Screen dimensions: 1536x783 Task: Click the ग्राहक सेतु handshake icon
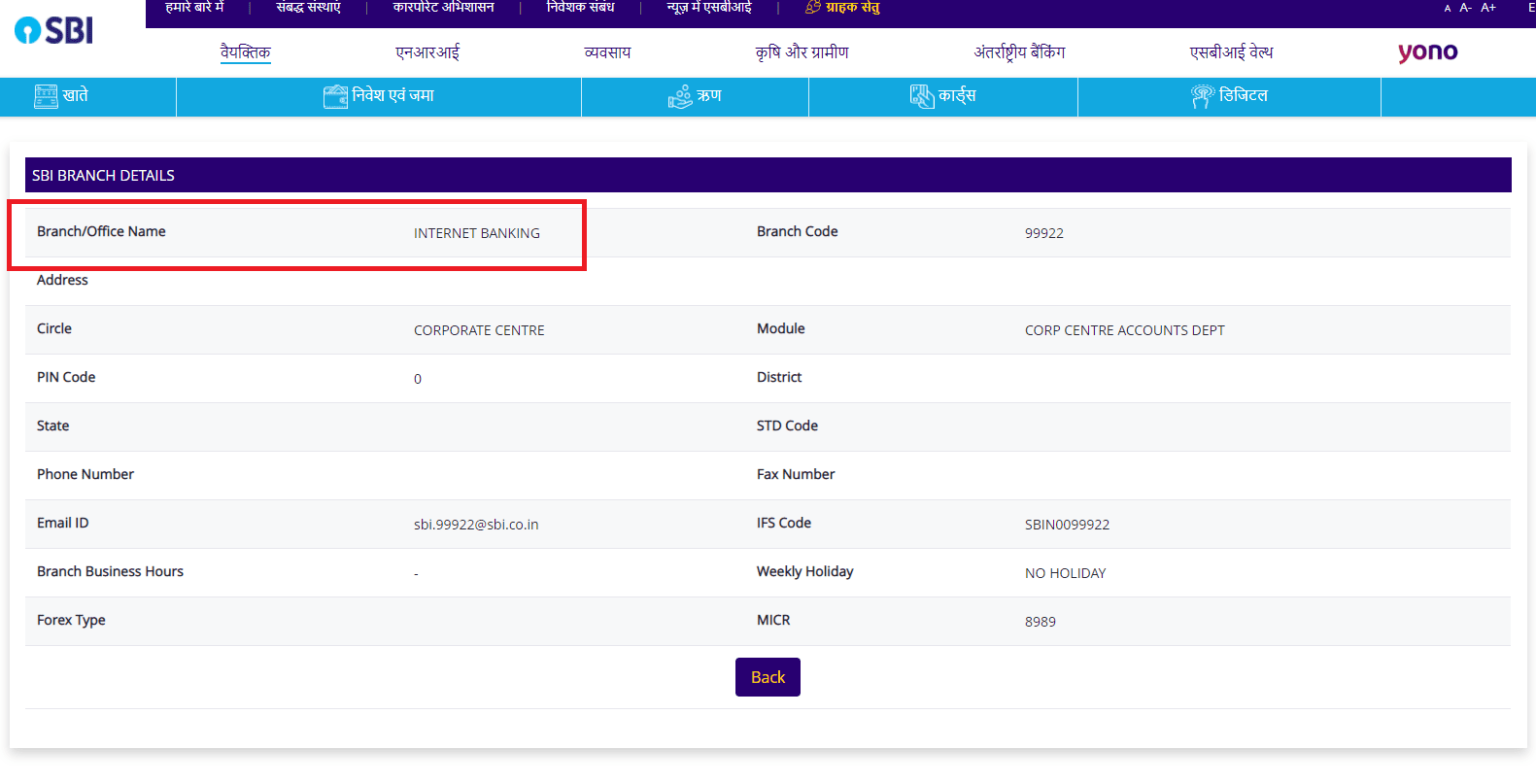coord(813,8)
